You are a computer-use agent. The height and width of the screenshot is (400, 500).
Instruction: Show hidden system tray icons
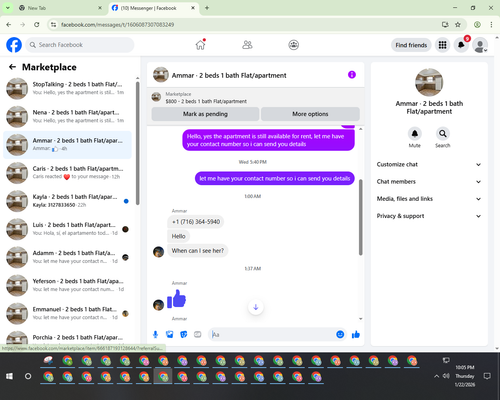(x=436, y=376)
